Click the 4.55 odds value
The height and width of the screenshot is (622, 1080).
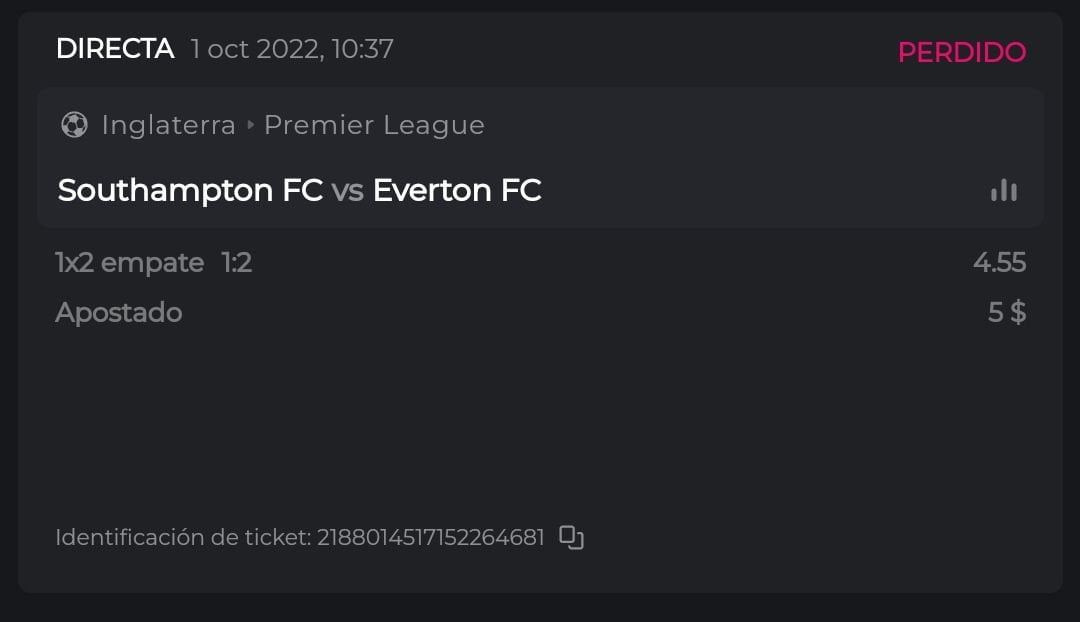pyautogui.click(x=999, y=262)
